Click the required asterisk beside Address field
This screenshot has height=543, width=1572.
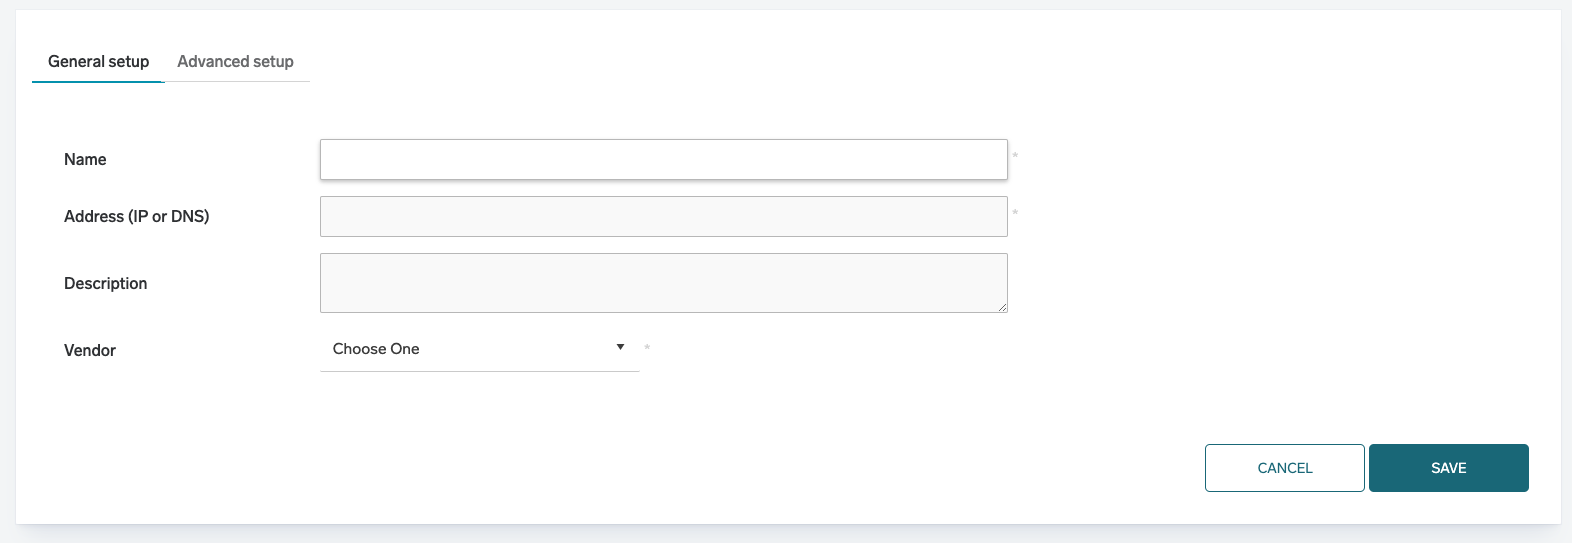point(1015,213)
